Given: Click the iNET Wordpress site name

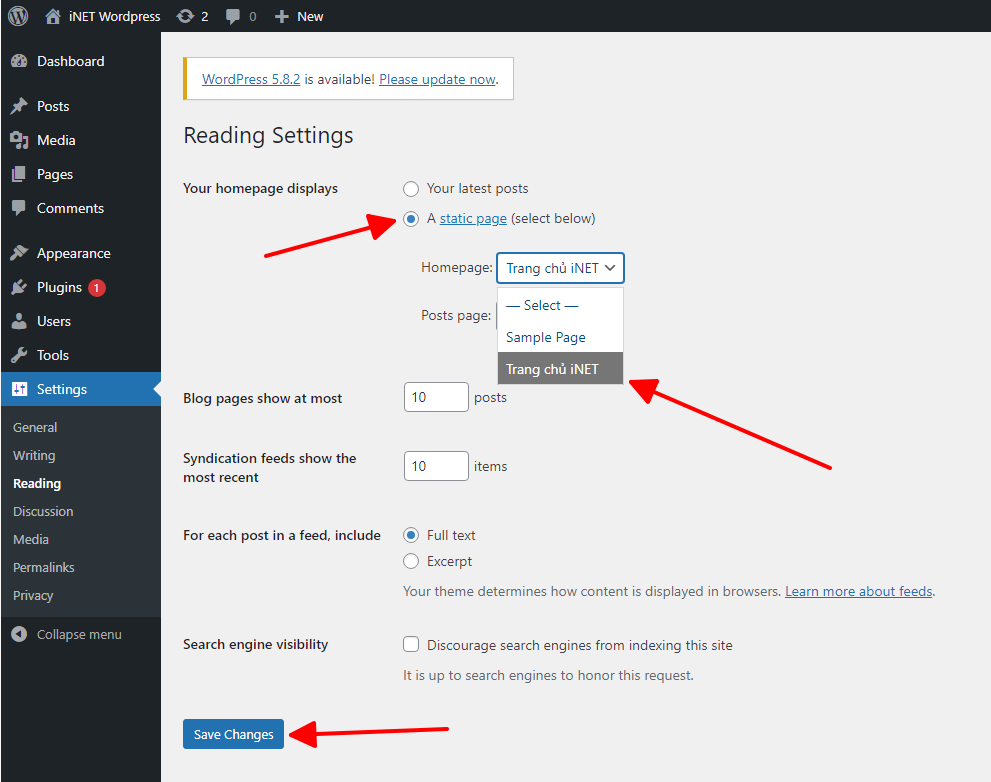Looking at the screenshot, I should tap(114, 16).
